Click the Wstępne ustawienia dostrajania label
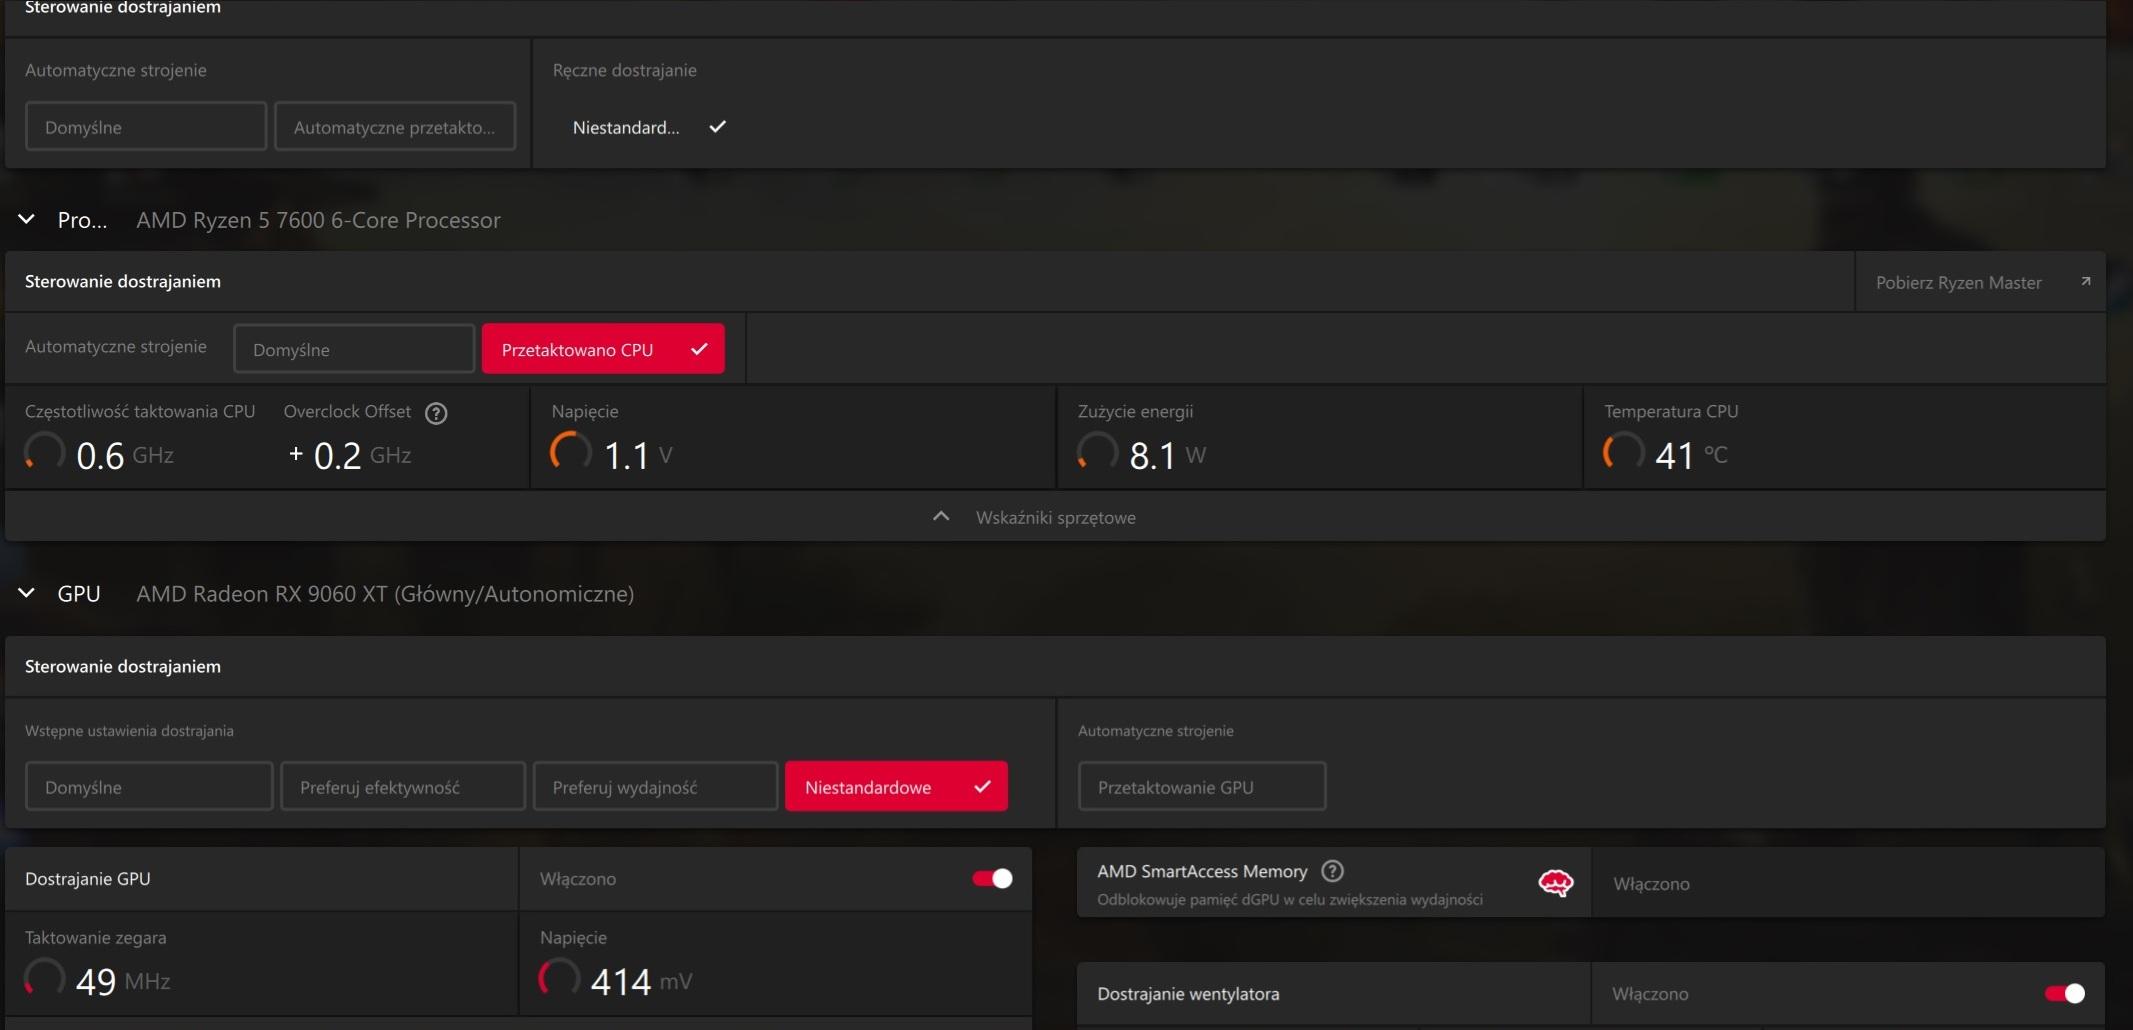The image size is (2133, 1030). (129, 731)
